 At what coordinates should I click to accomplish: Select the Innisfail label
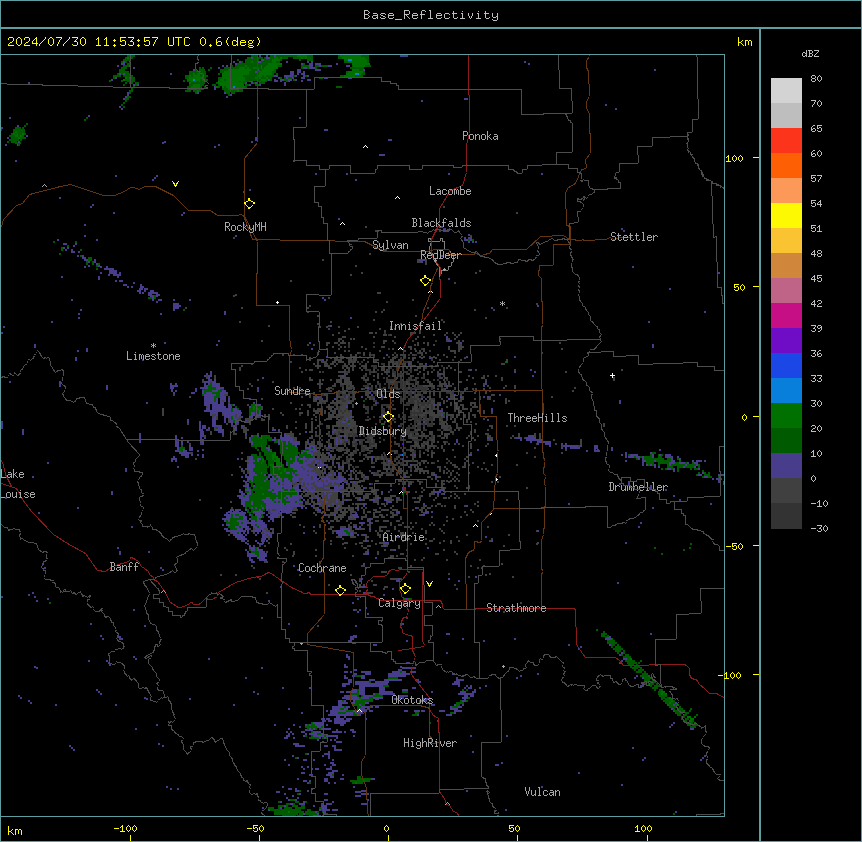coord(415,326)
